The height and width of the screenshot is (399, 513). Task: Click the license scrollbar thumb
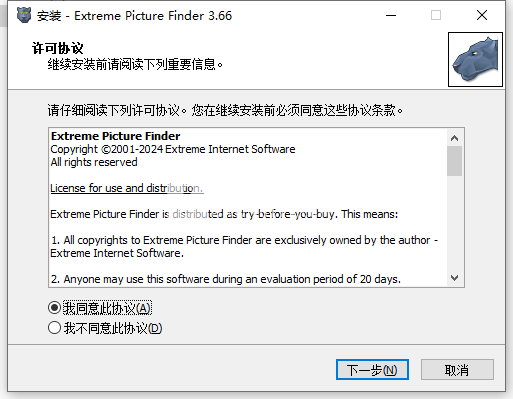[x=454, y=161]
